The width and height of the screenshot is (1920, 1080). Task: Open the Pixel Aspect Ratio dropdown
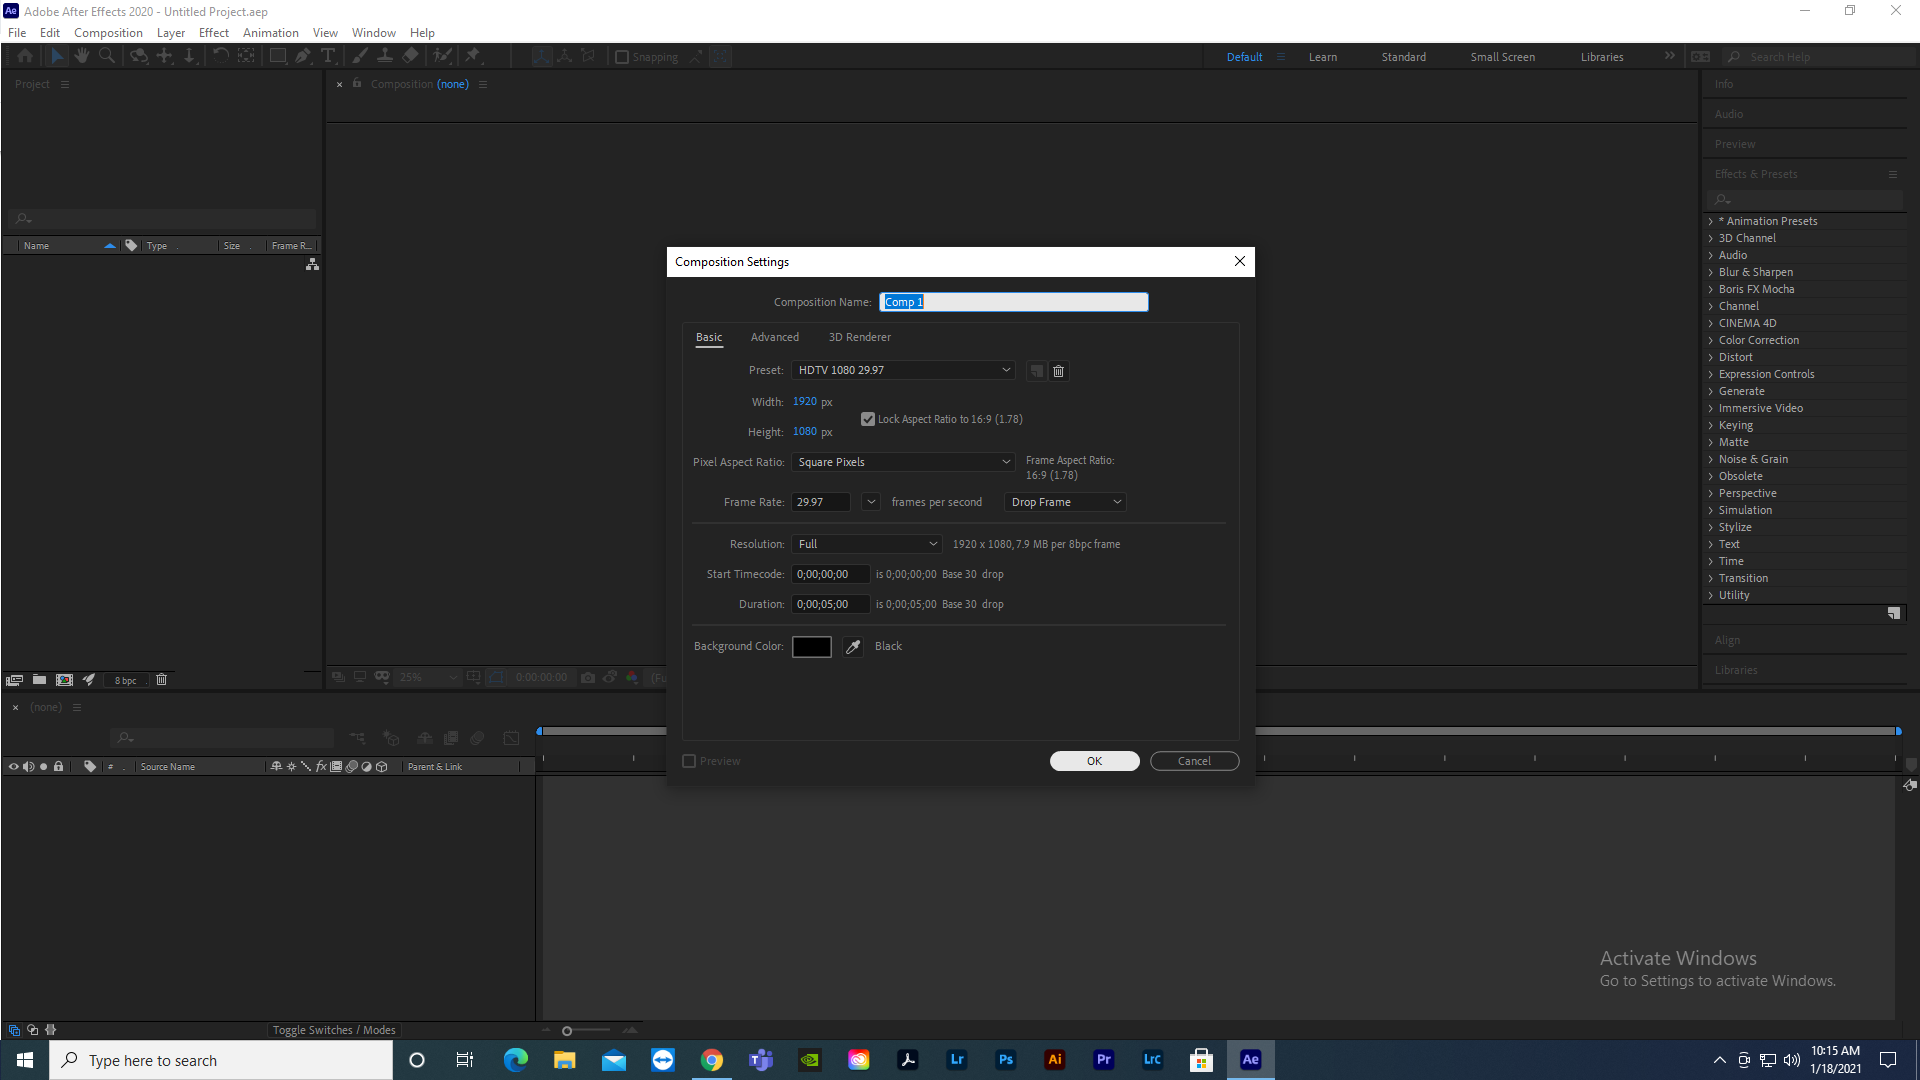click(x=903, y=462)
